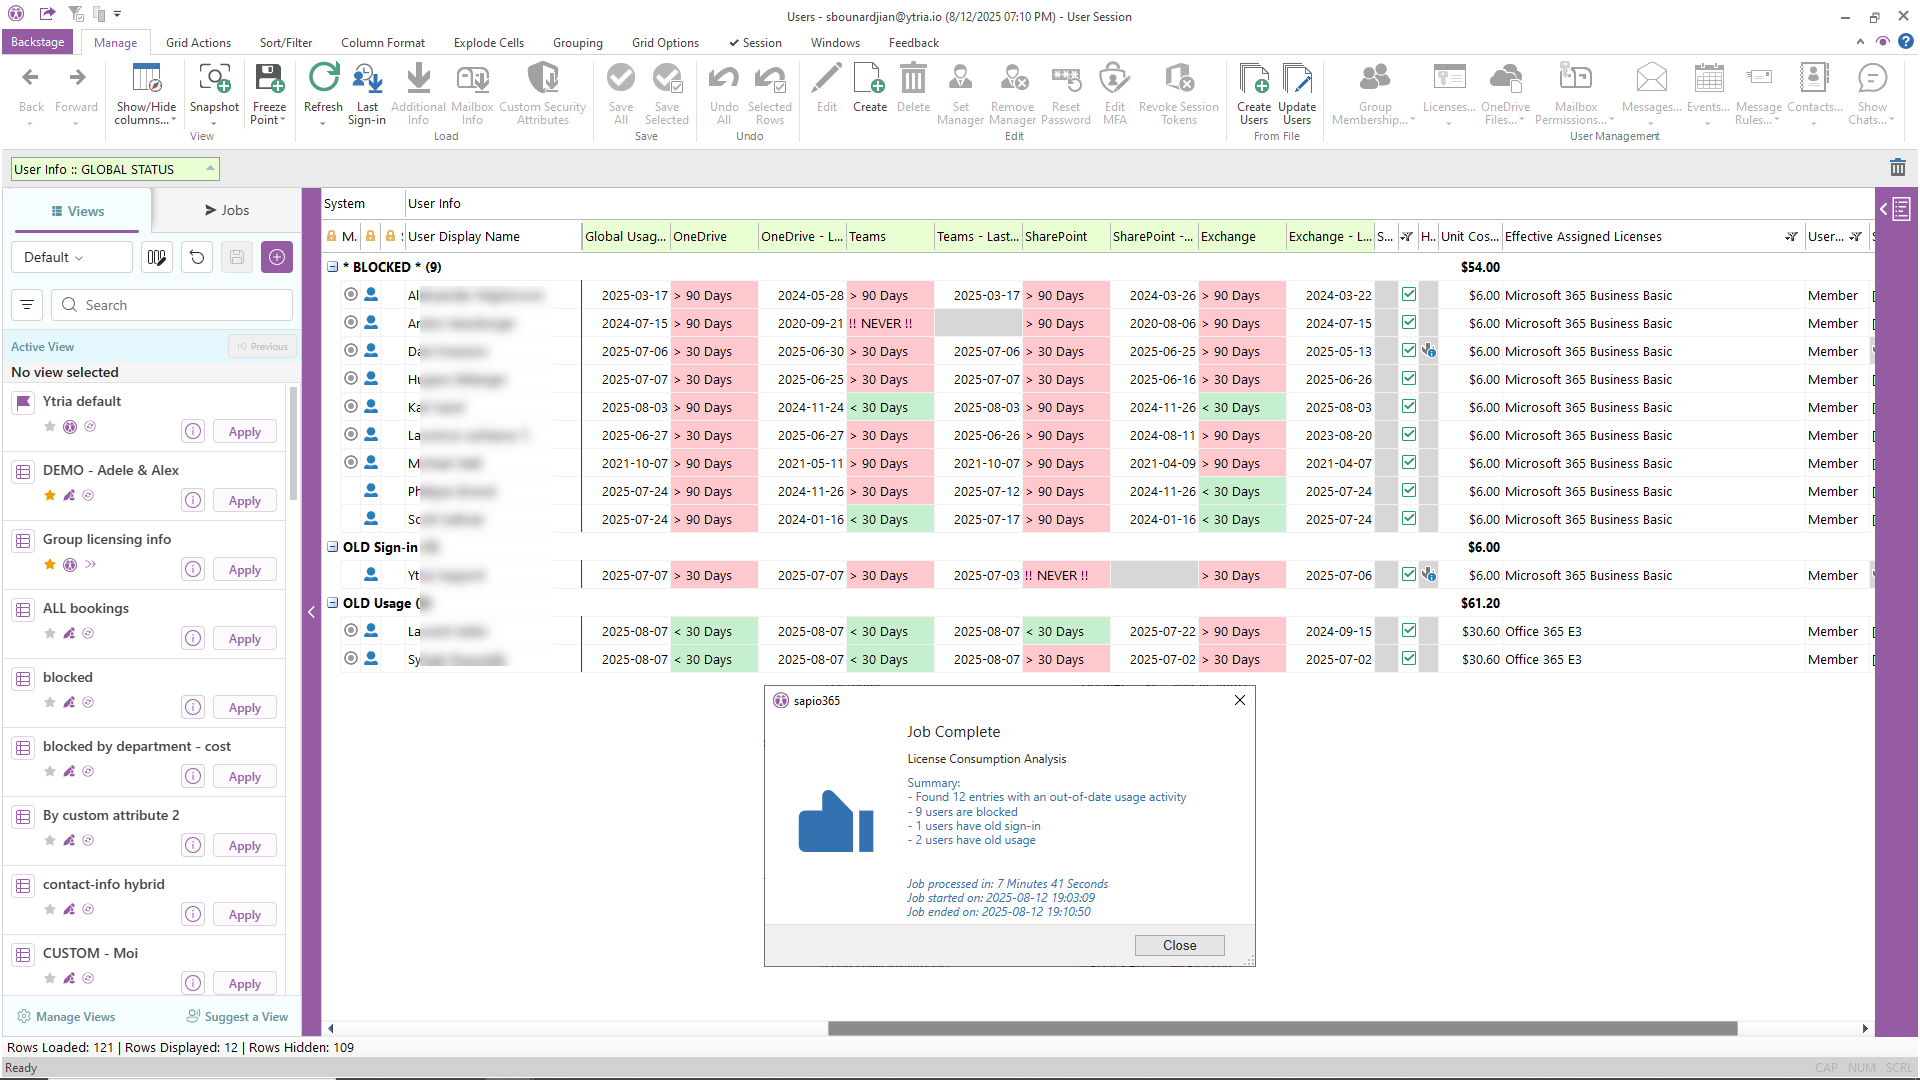The width and height of the screenshot is (1920, 1080).
Task: Open the Default view dropdown
Action: click(x=72, y=257)
